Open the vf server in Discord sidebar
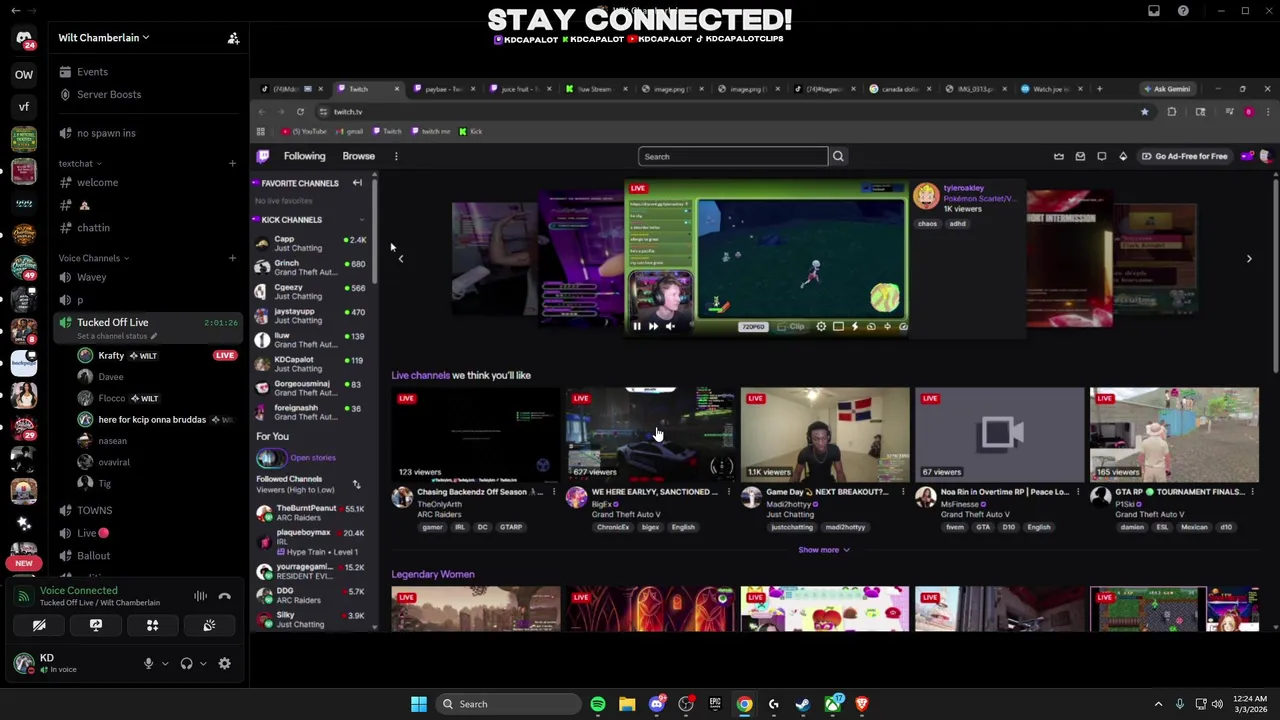The width and height of the screenshot is (1280, 720). [x=24, y=106]
